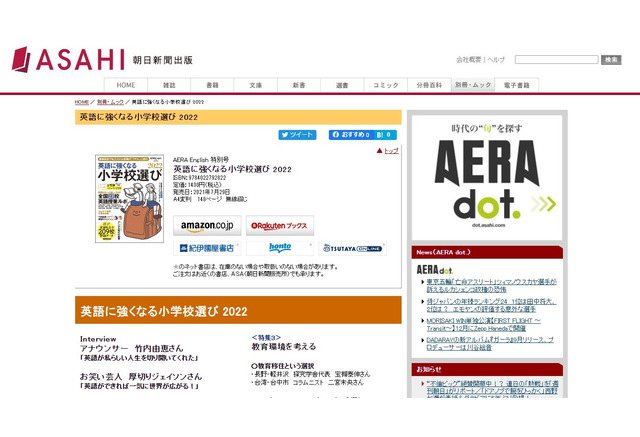Click the Twitter ツイート button
This screenshot has width=640, height=437.
pos(297,135)
